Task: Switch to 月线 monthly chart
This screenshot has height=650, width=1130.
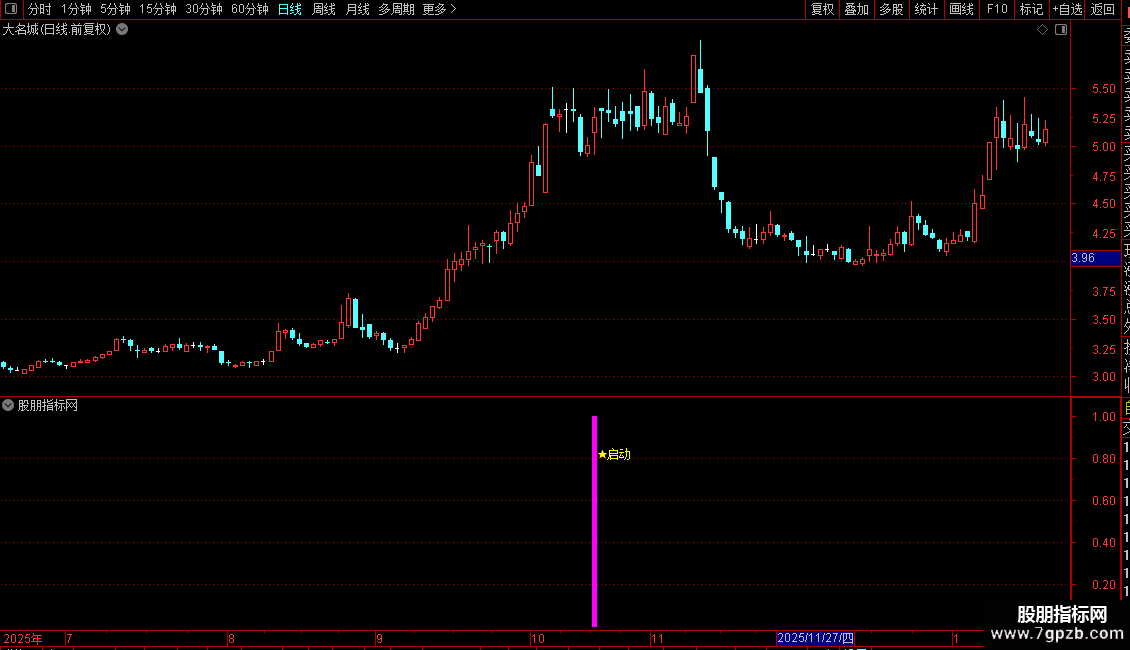Action: click(357, 9)
